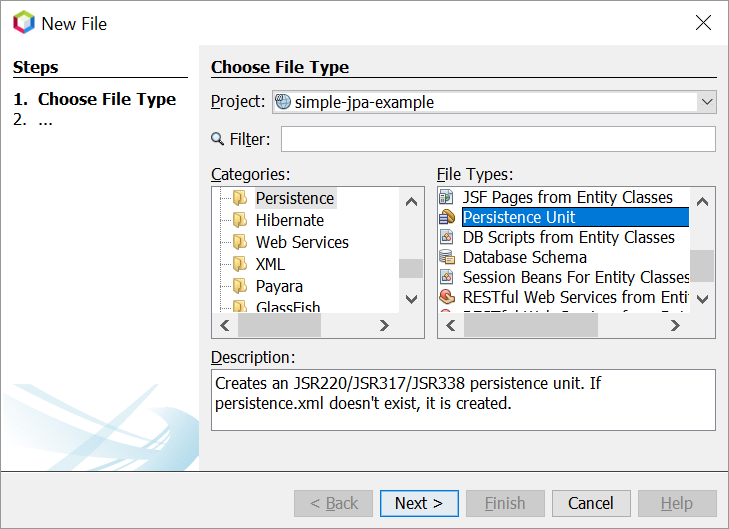Viewport: 729px width, 529px height.
Task: Click the Hibernate category folder icon
Action: click(240, 220)
